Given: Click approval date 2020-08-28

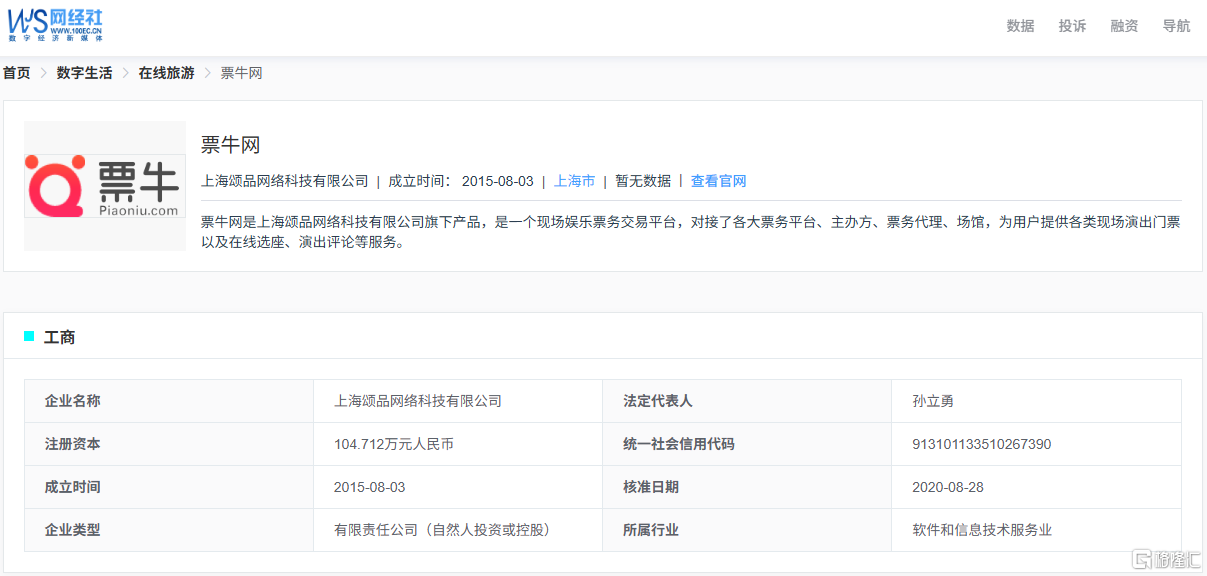Looking at the screenshot, I should tap(948, 487).
